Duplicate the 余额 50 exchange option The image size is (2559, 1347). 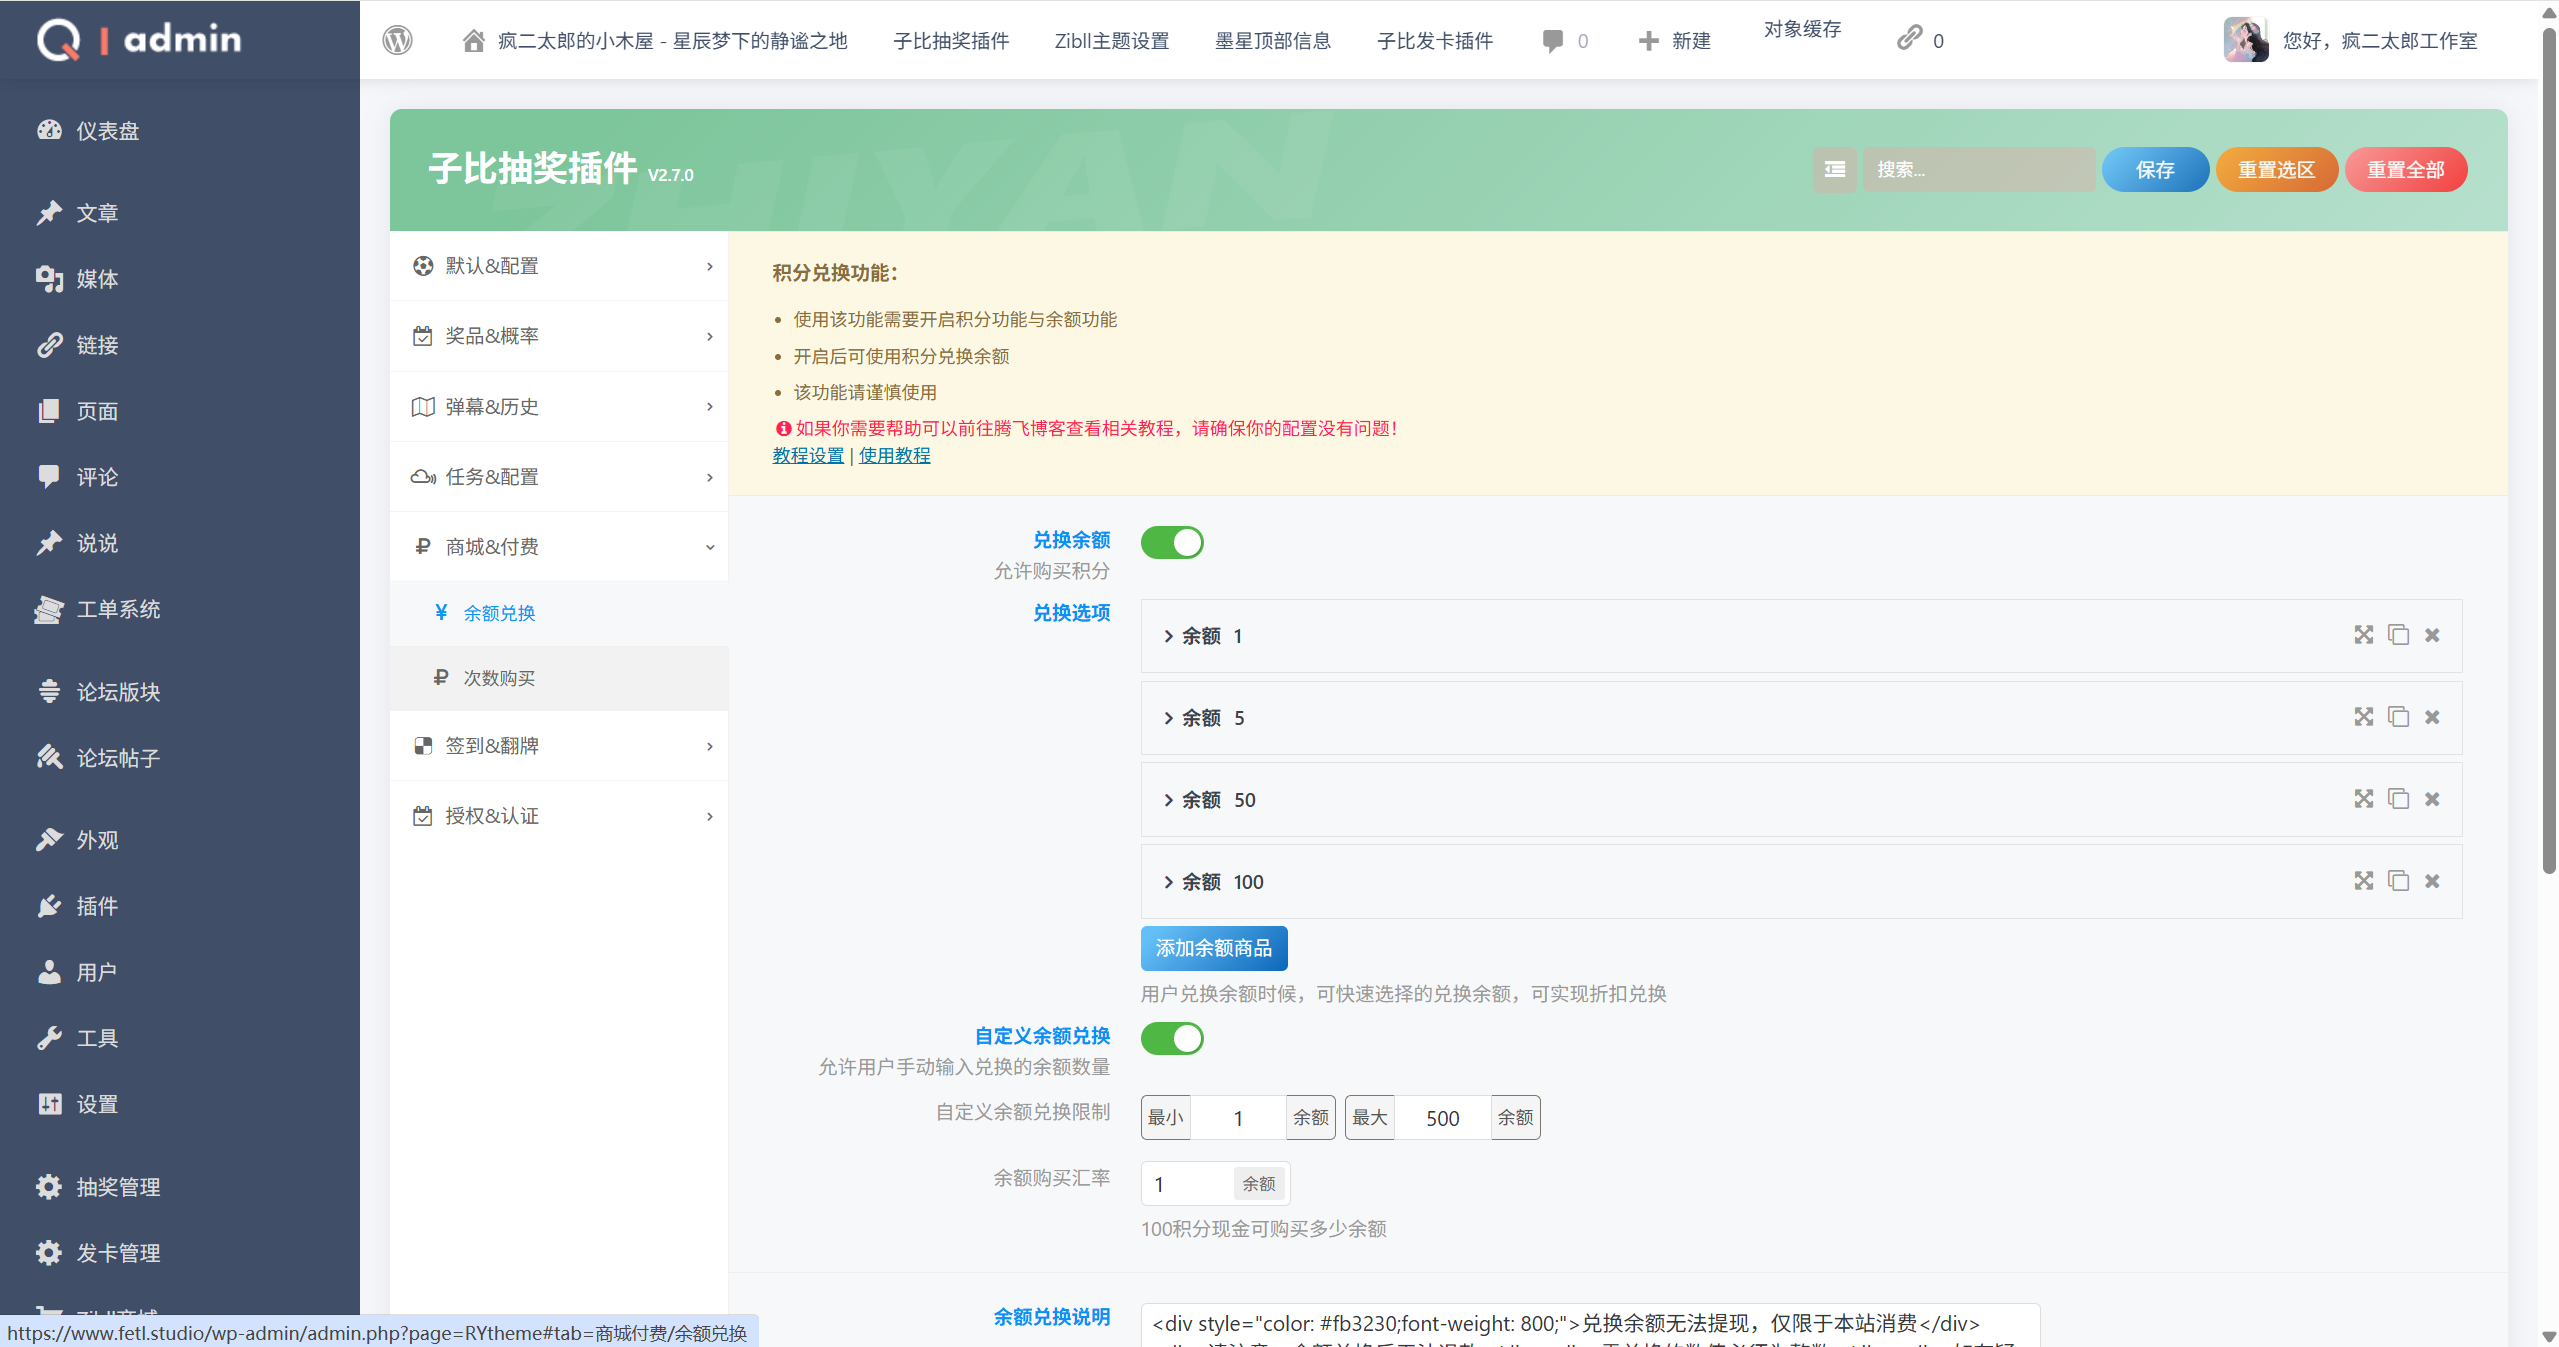click(2399, 799)
